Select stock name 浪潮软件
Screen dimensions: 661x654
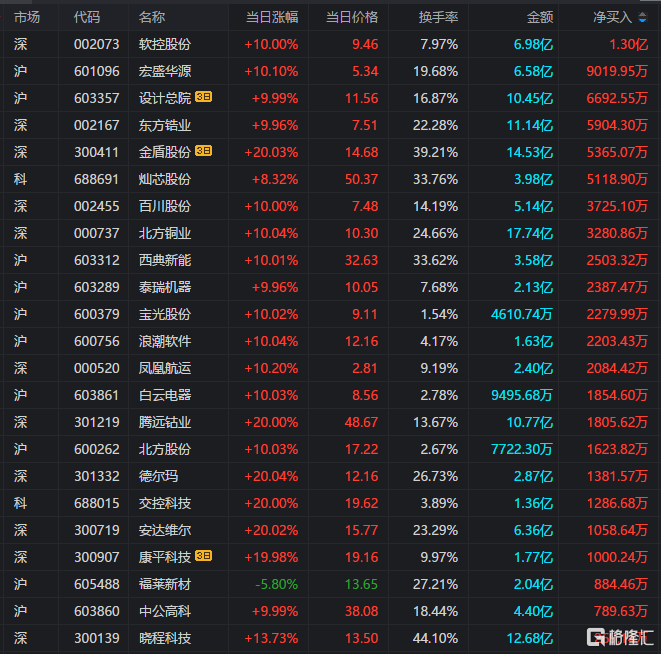(165, 341)
